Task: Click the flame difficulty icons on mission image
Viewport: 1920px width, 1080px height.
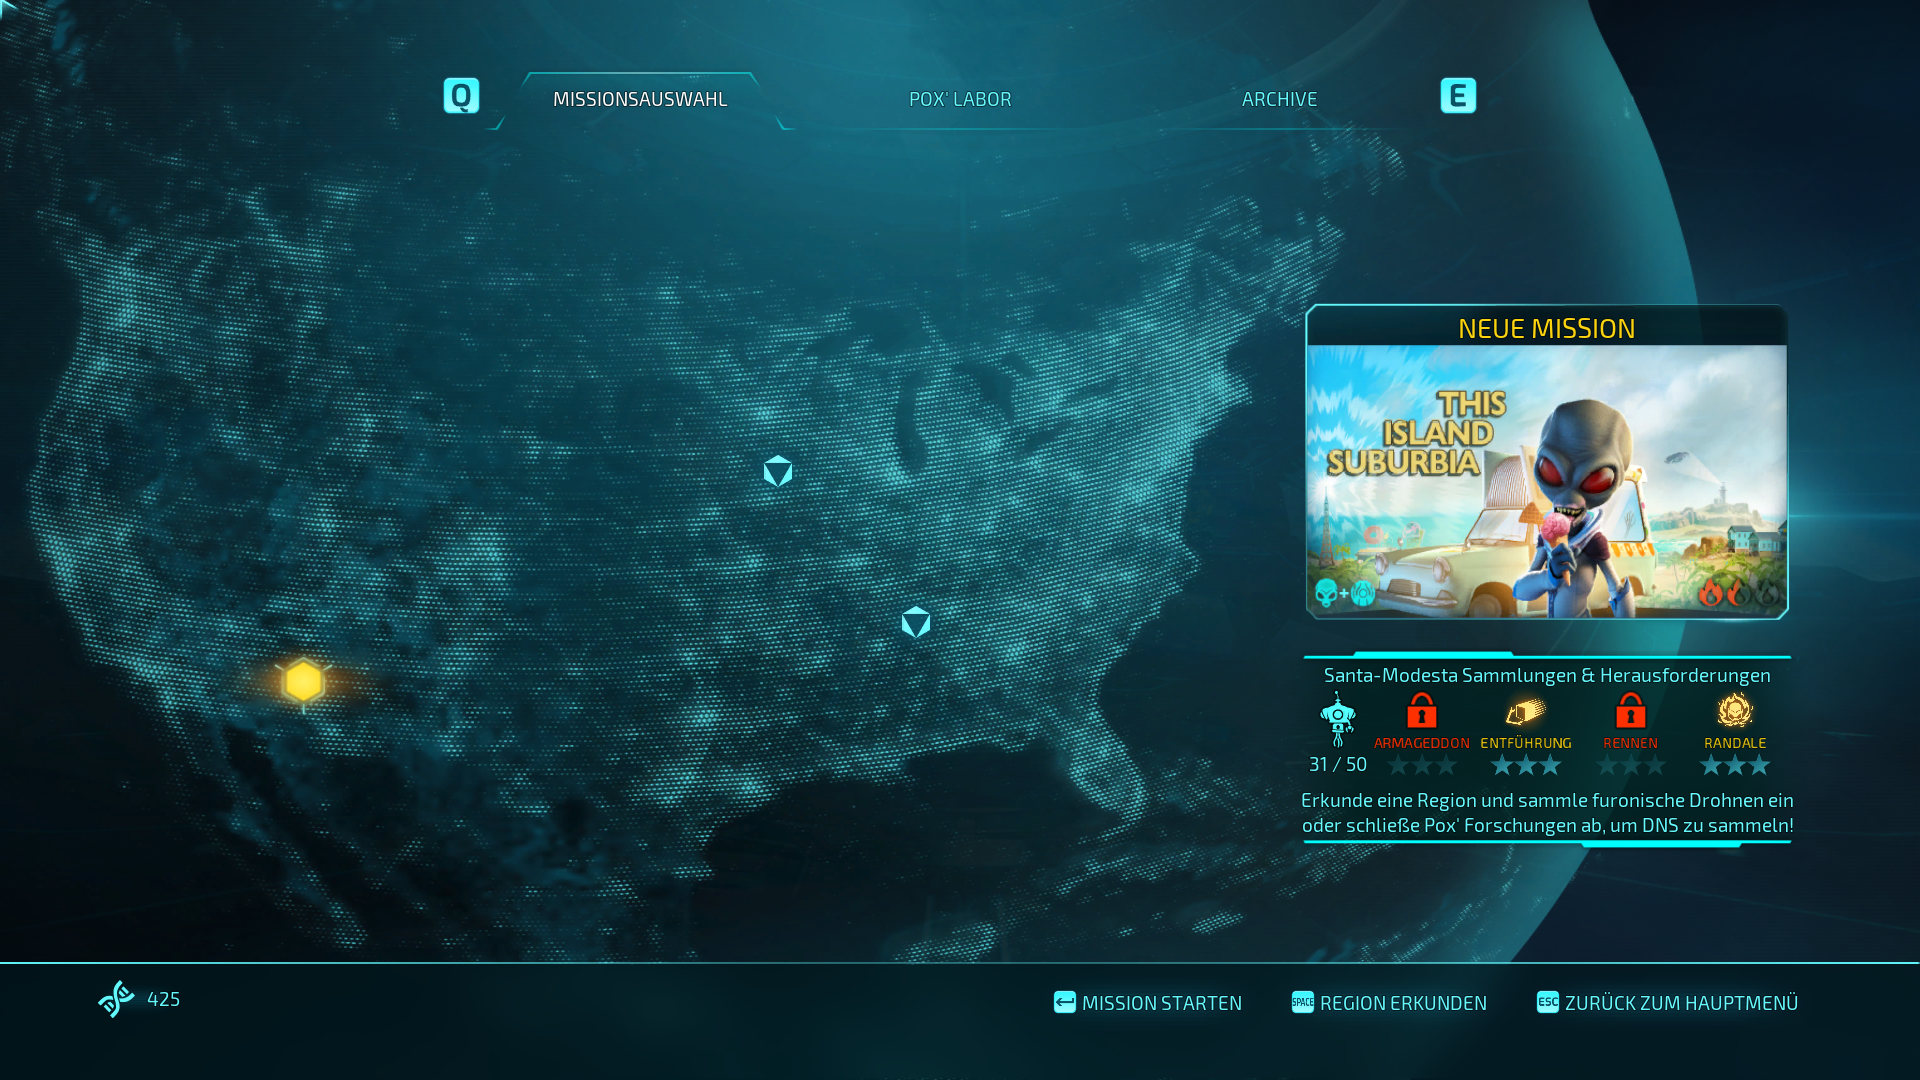Action: [1739, 592]
